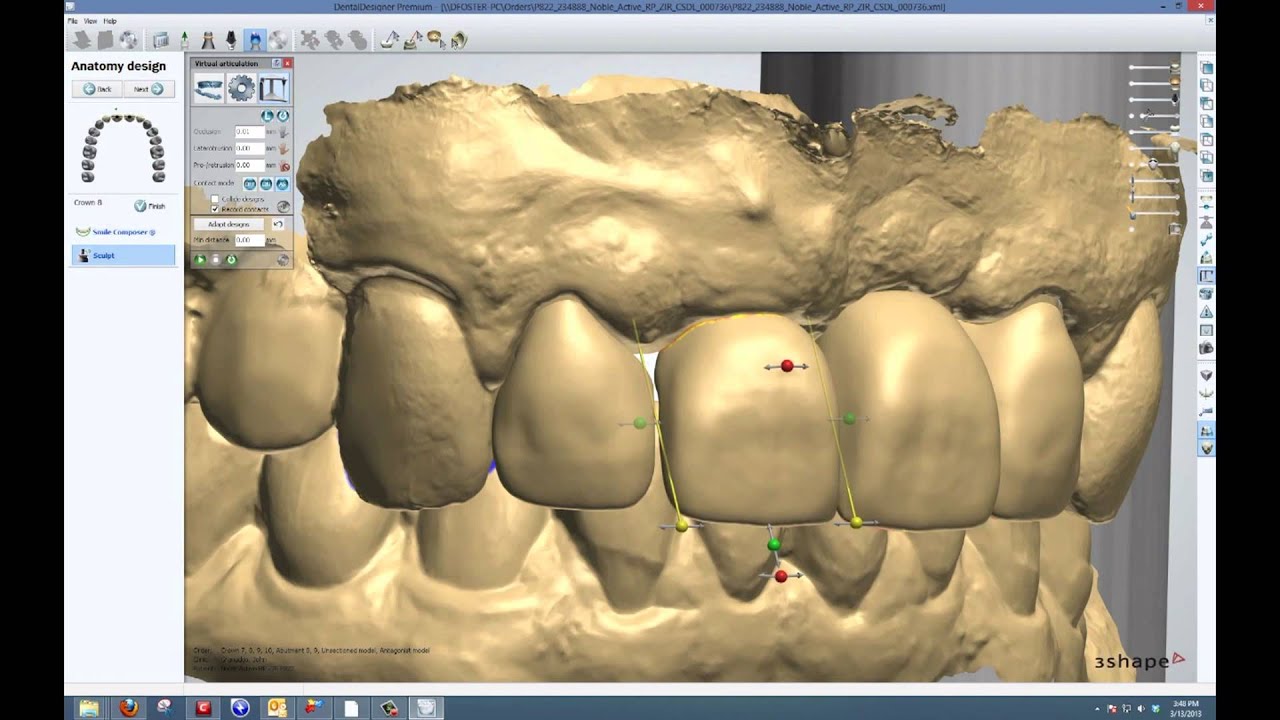Viewport: 1280px width, 720px height.
Task: Enable the Collide designs checkbox
Action: [x=215, y=199]
